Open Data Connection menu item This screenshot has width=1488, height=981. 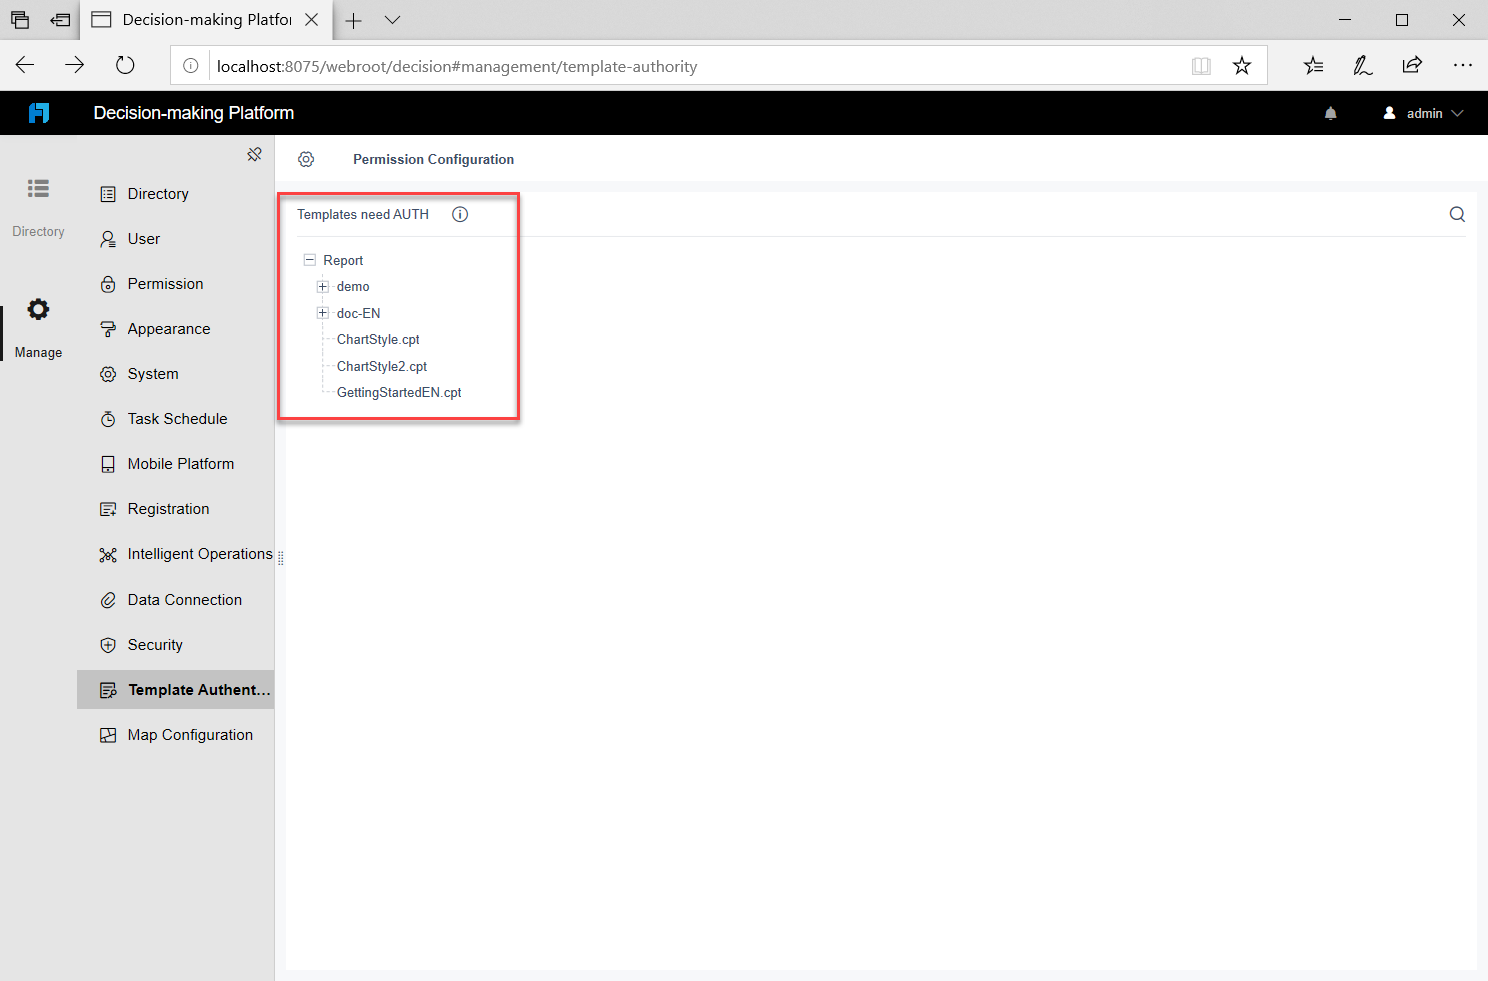pyautogui.click(x=175, y=600)
